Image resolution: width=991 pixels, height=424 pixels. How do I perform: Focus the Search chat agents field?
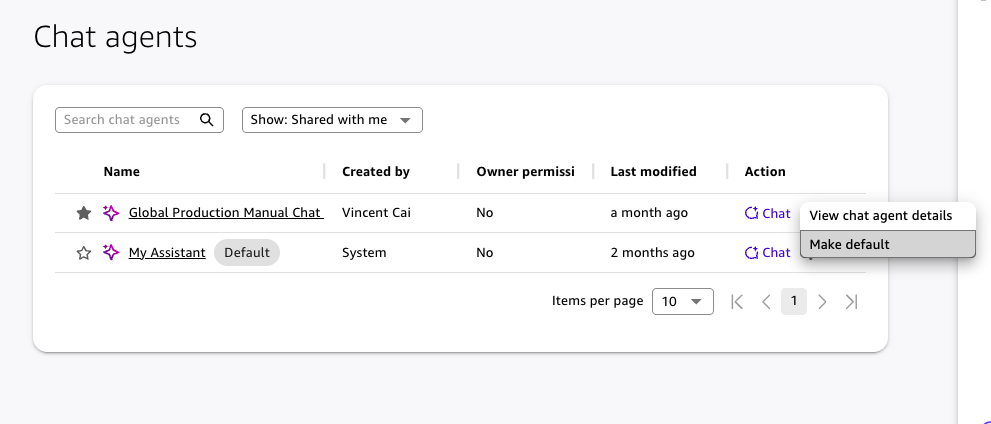139,119
